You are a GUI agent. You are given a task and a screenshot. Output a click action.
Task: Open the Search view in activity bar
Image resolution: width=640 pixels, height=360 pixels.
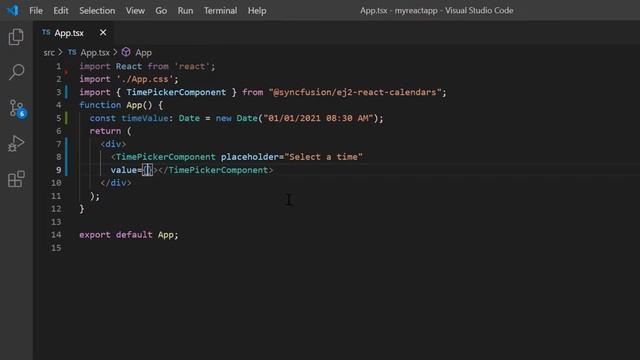(16, 72)
